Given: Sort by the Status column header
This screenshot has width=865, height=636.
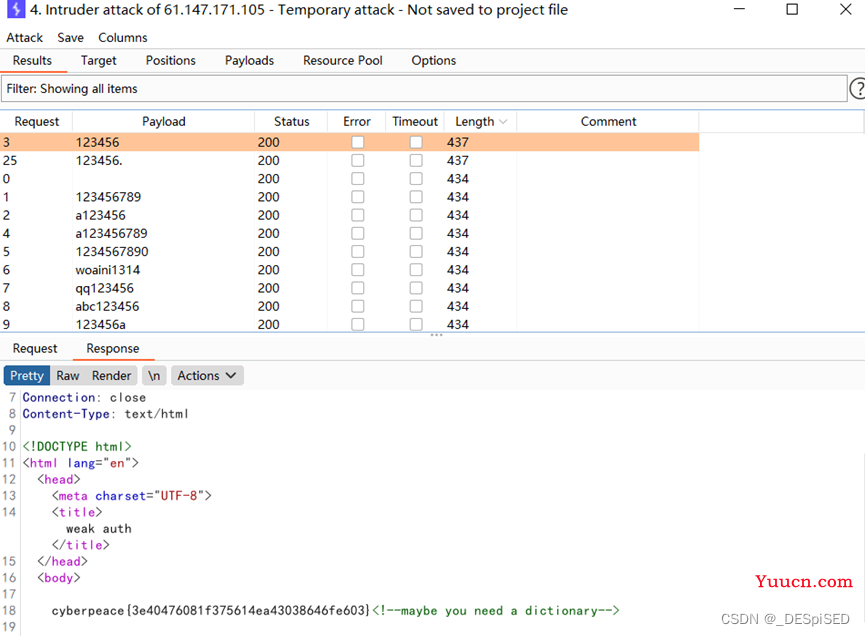Looking at the screenshot, I should [291, 121].
